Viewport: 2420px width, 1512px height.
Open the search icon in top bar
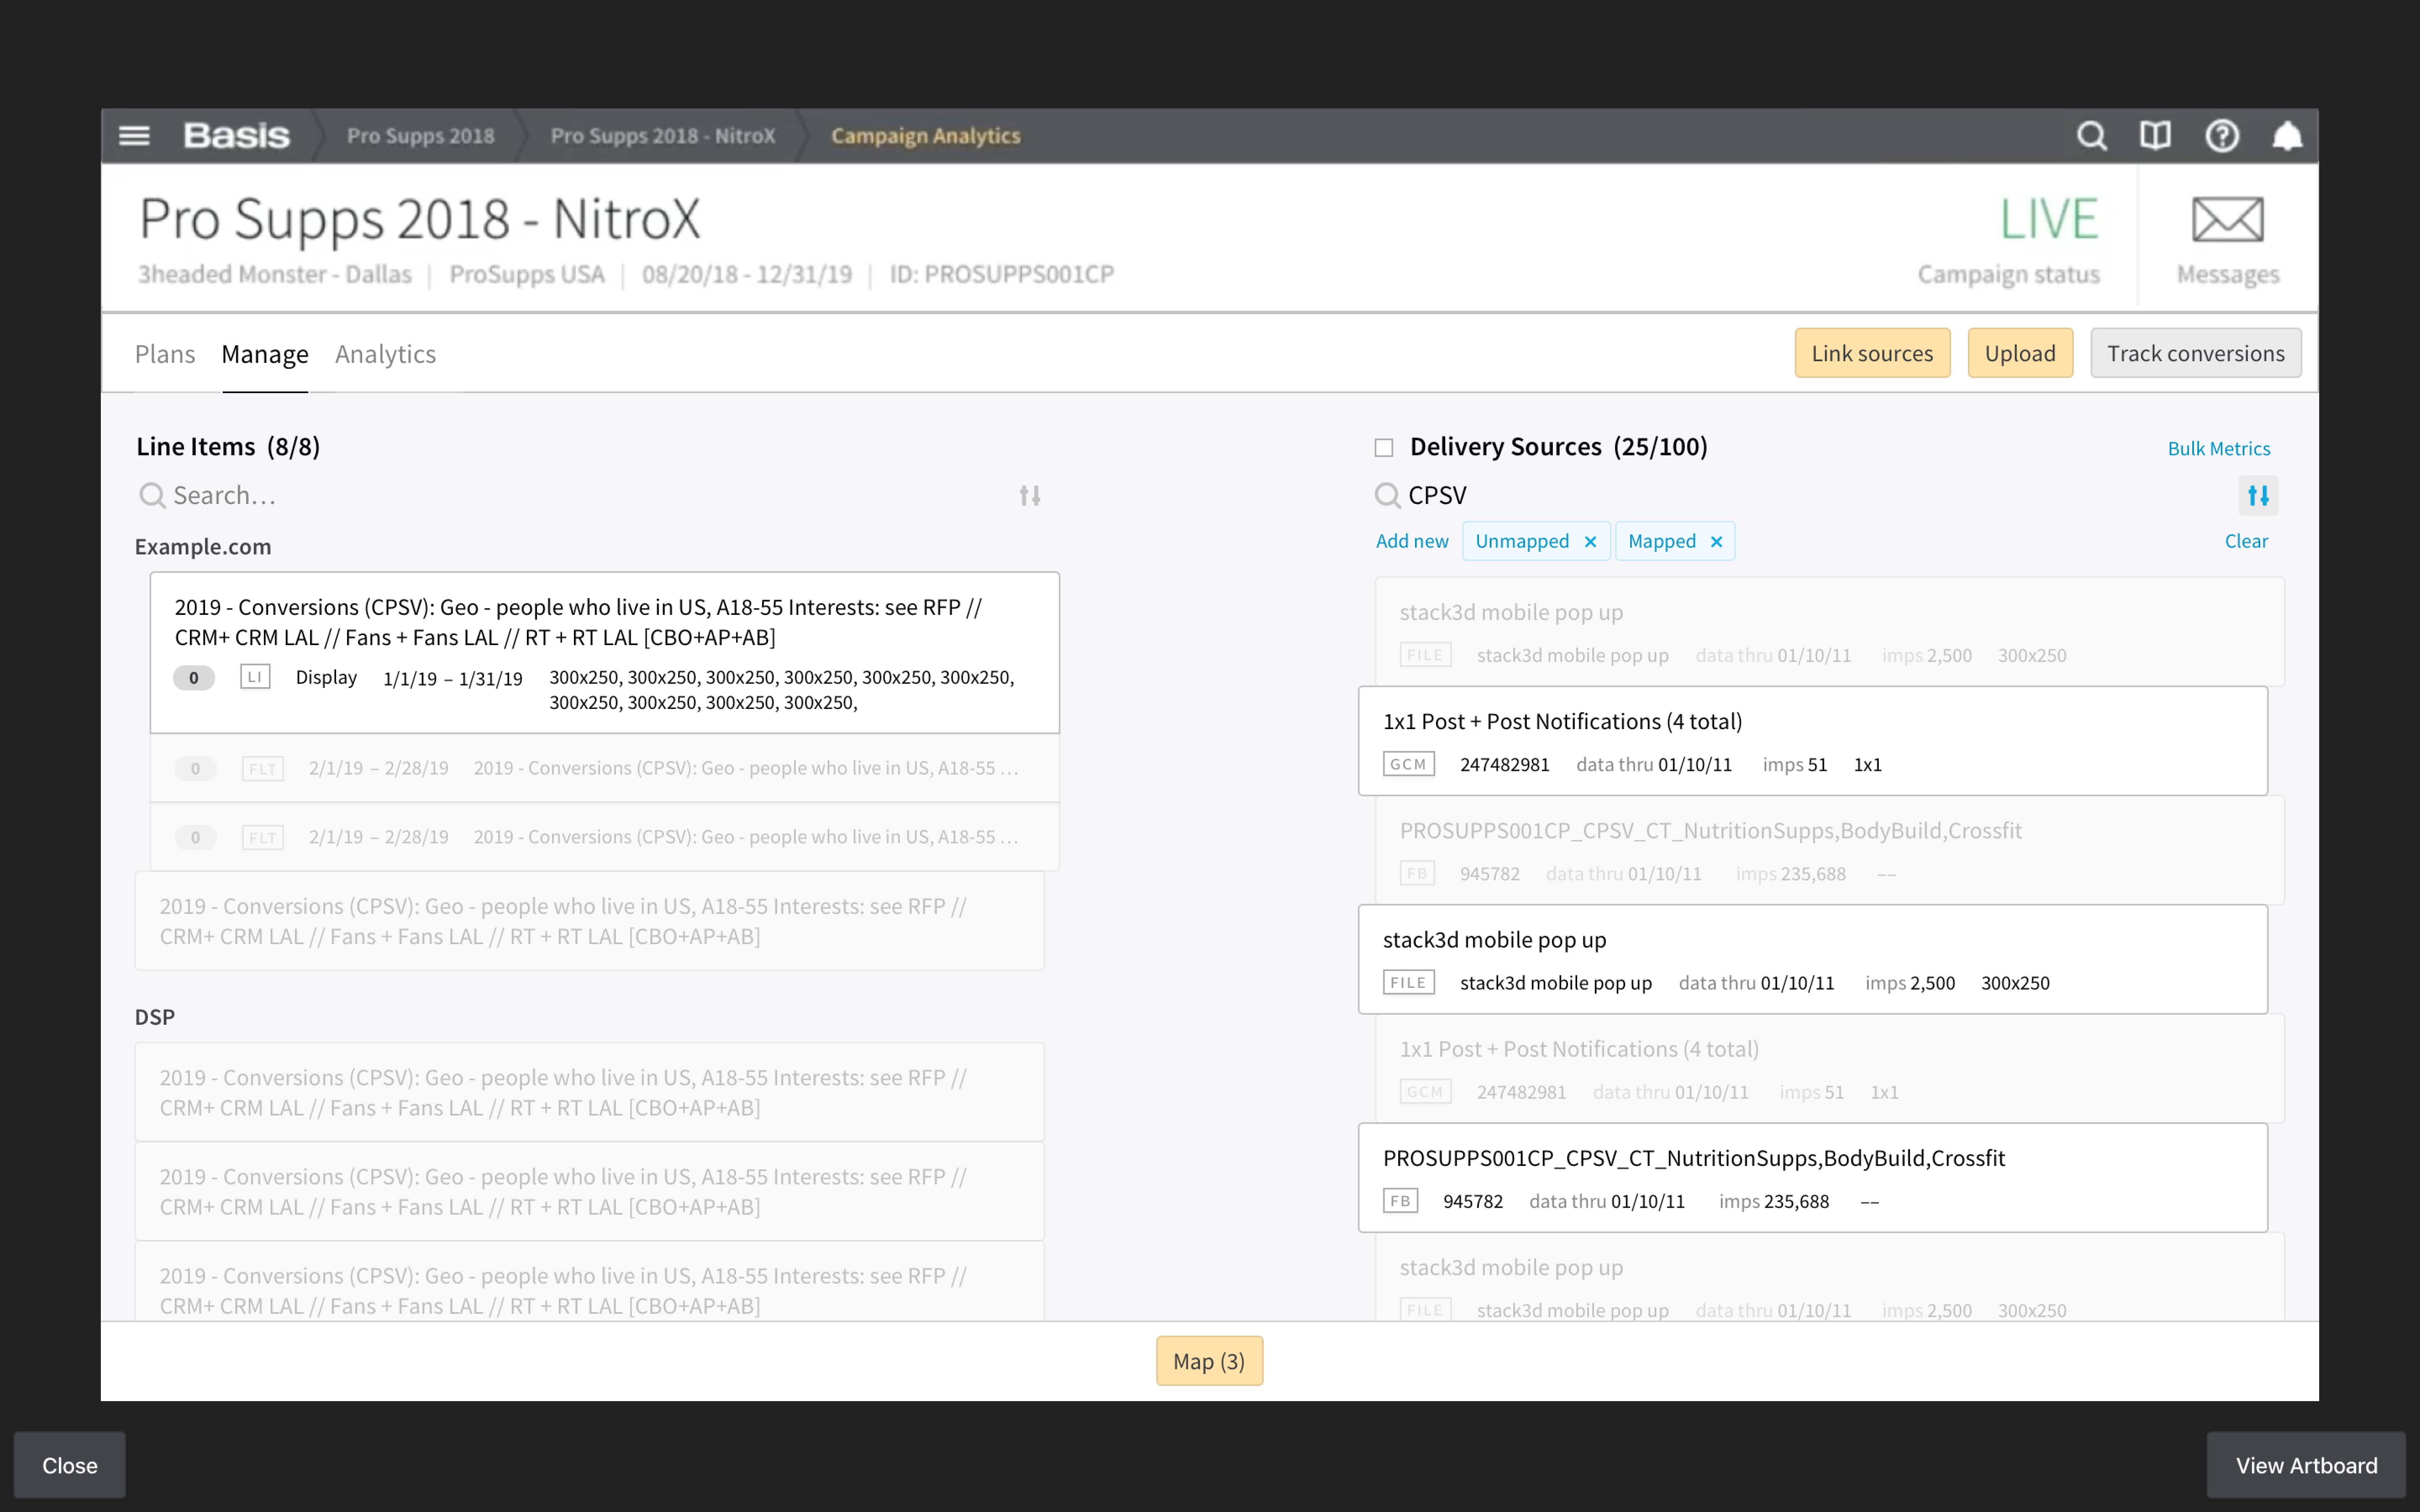[x=2091, y=136]
